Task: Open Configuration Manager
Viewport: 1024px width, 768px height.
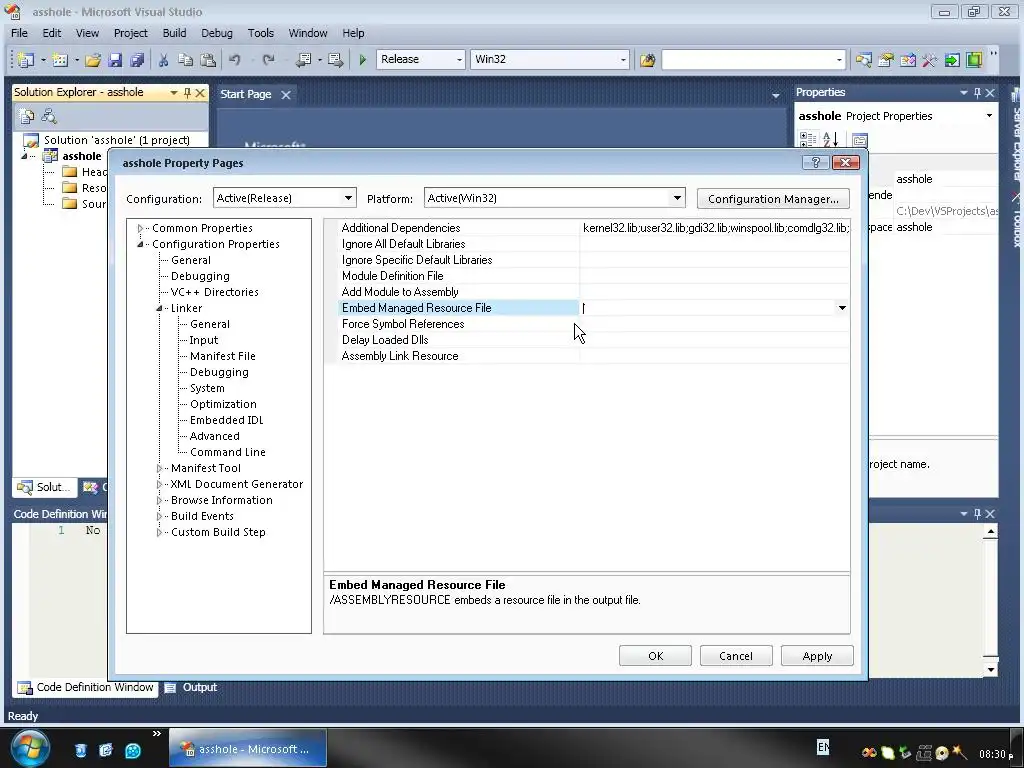Action: coord(773,199)
